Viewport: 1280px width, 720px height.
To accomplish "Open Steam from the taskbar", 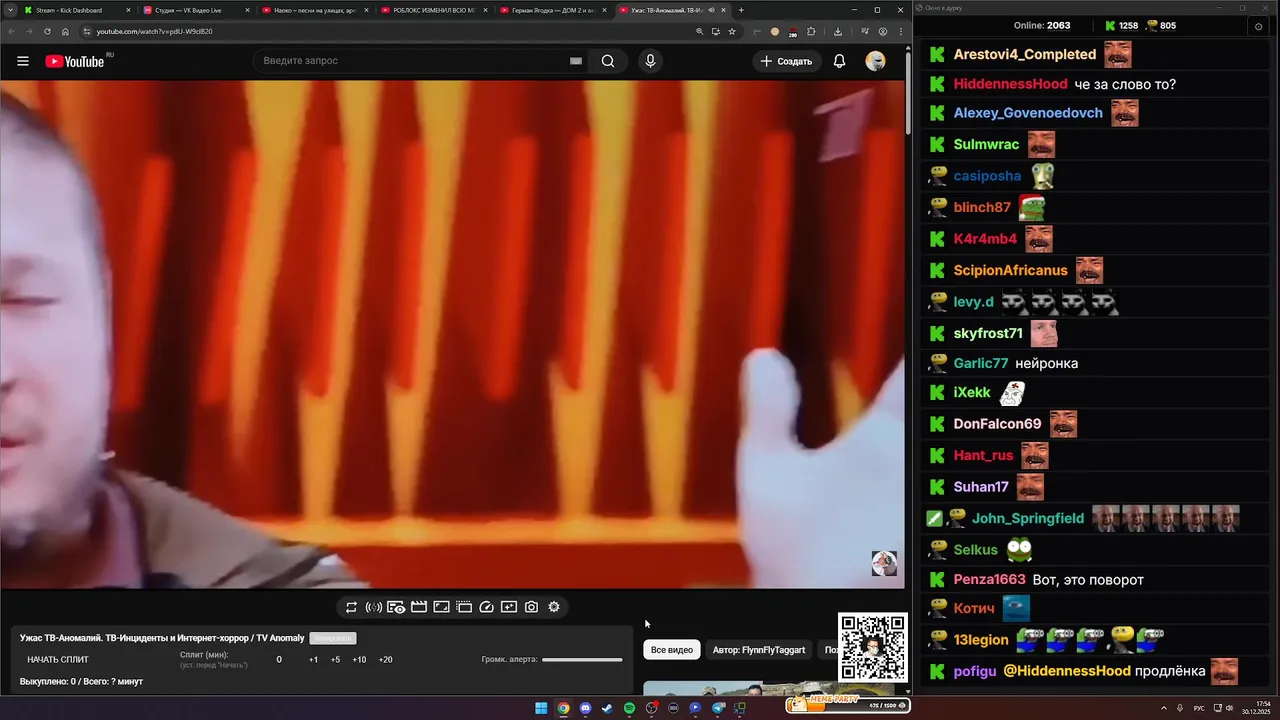I will pos(607,708).
